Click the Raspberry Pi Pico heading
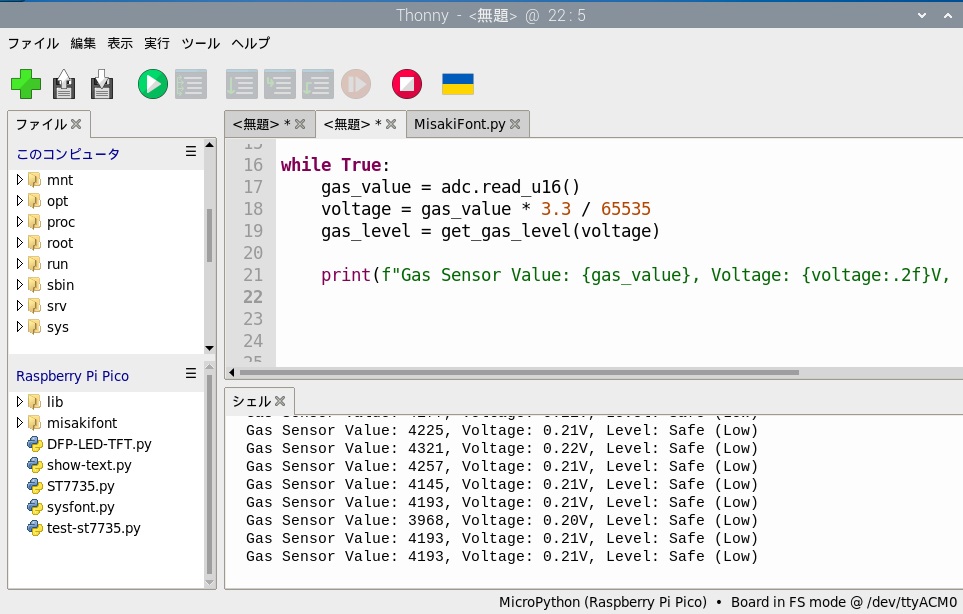This screenshot has width=963, height=614. click(72, 376)
